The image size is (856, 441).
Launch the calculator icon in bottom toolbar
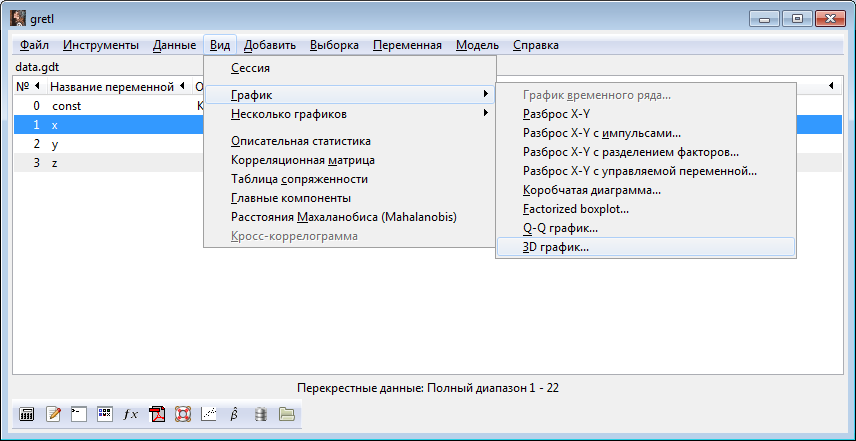(x=27, y=414)
